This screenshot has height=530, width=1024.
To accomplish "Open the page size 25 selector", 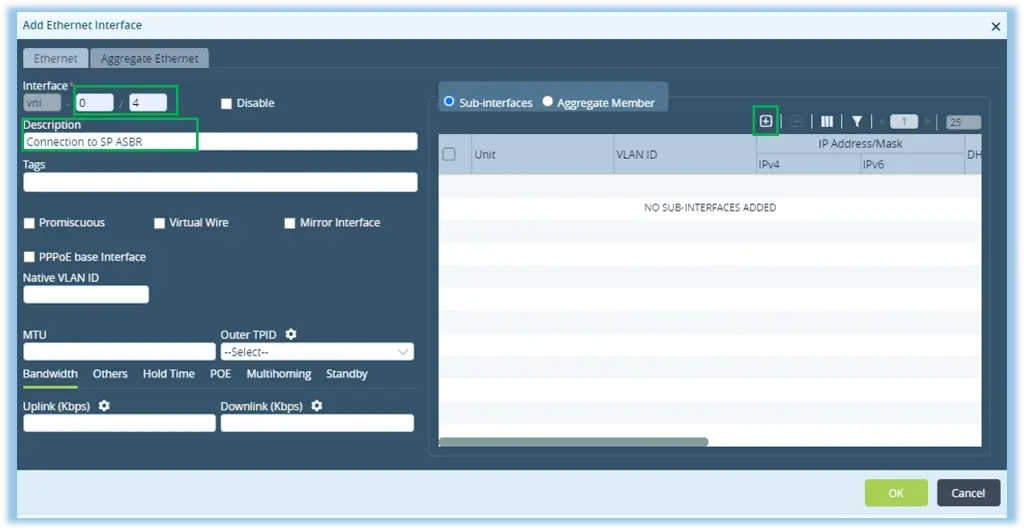I will pos(963,122).
